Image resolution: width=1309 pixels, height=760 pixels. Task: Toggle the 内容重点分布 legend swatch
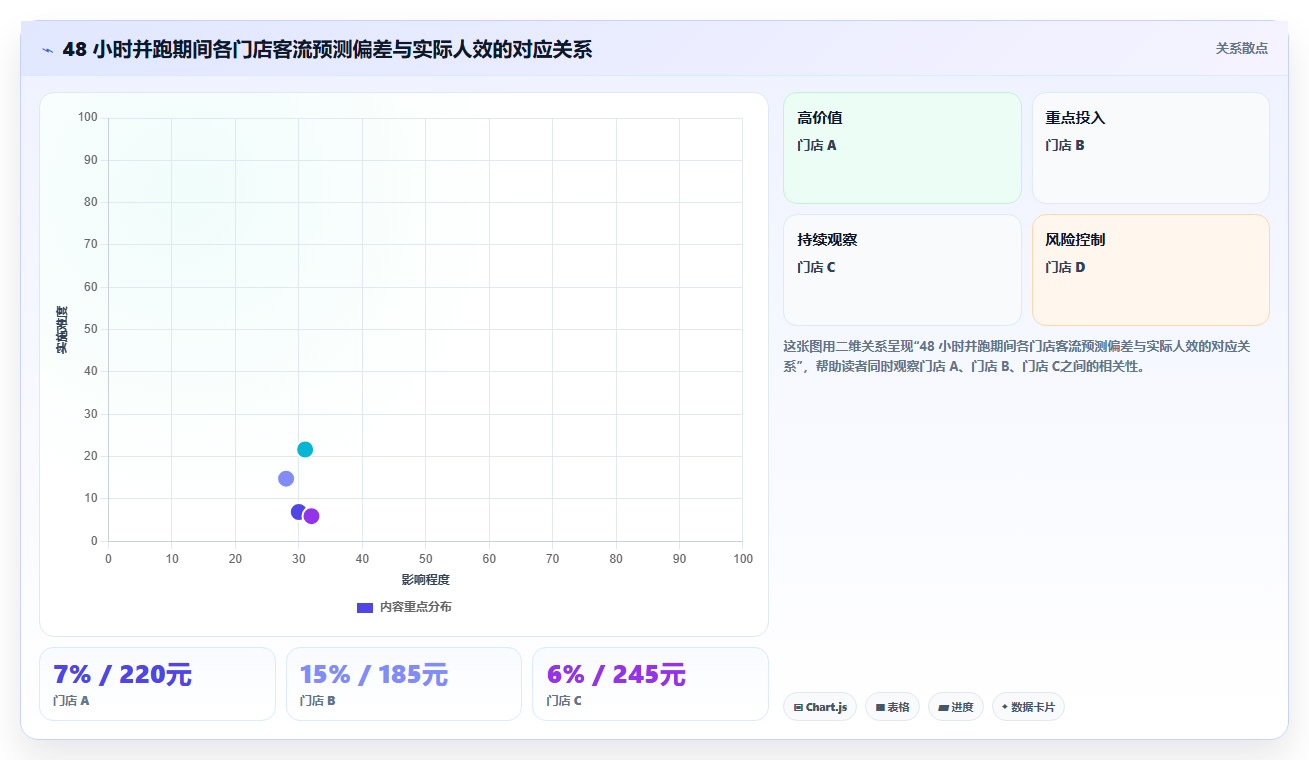pyautogui.click(x=365, y=608)
